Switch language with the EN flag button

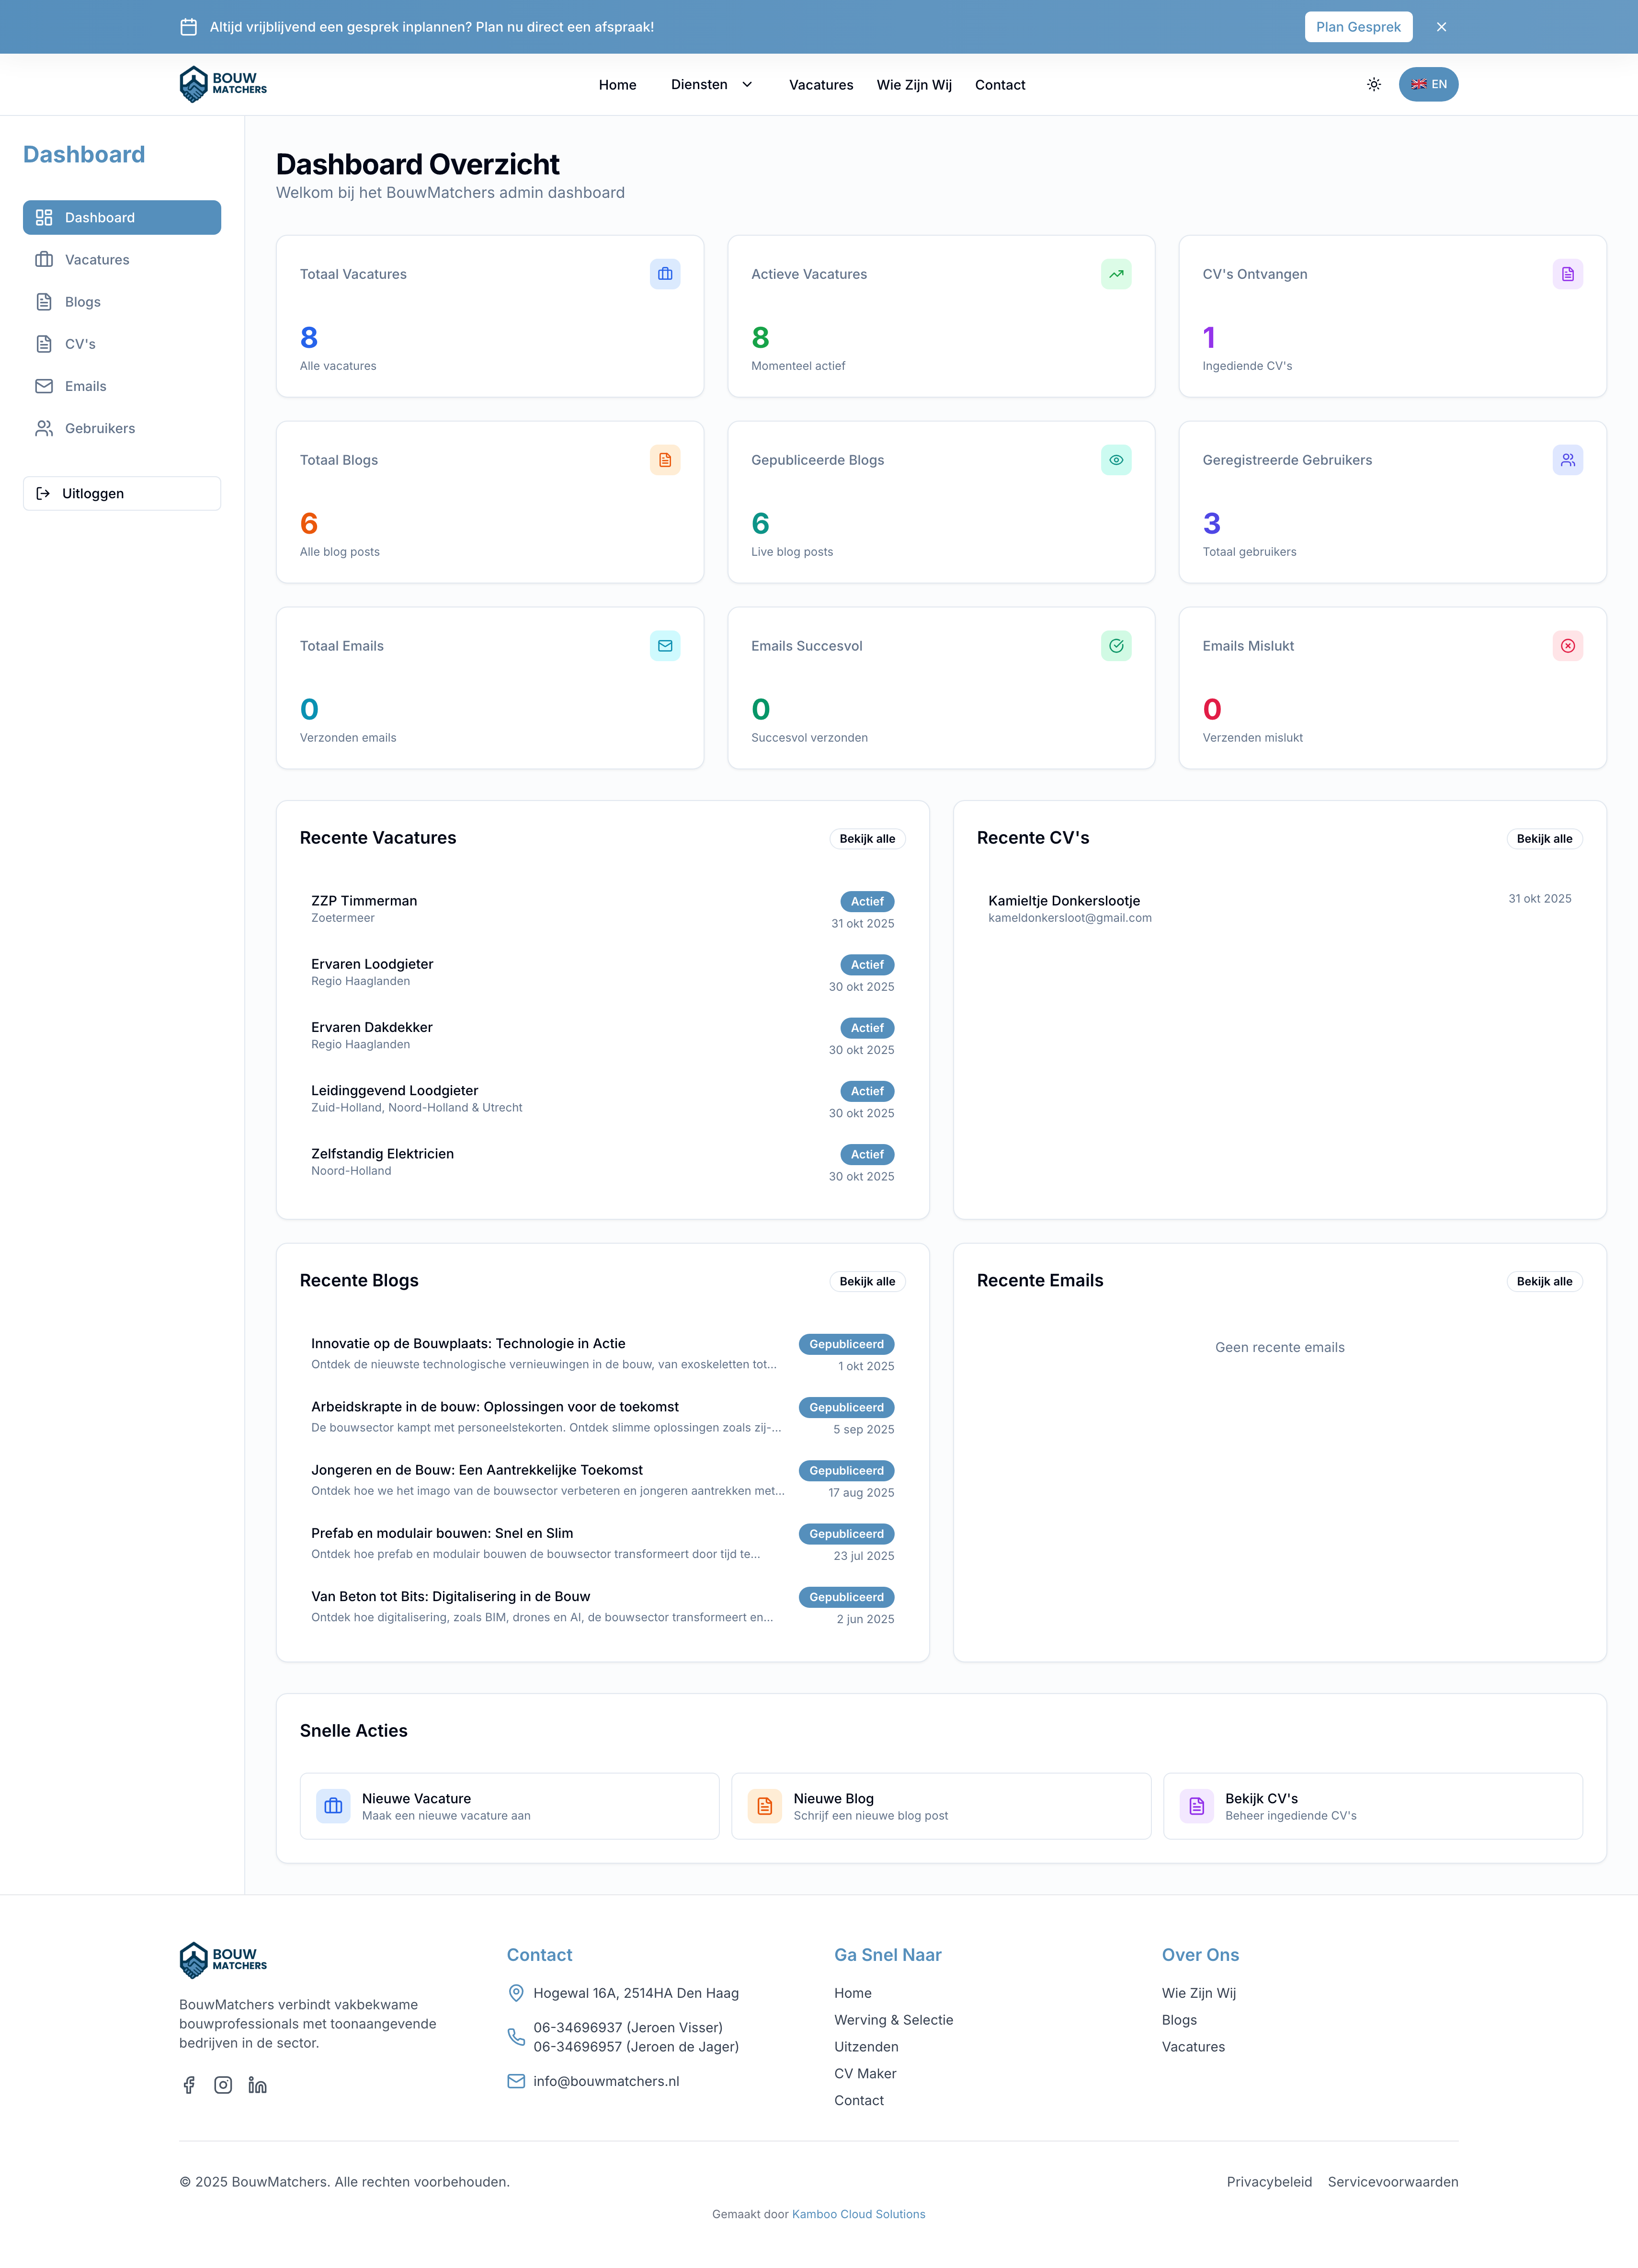1428,85
